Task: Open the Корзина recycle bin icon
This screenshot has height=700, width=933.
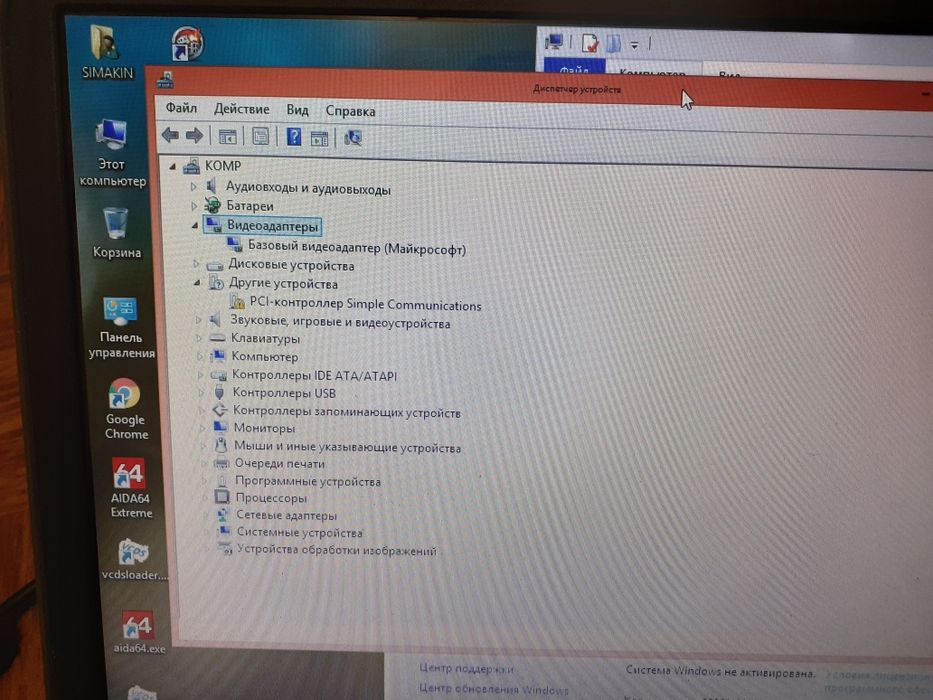Action: (116, 233)
